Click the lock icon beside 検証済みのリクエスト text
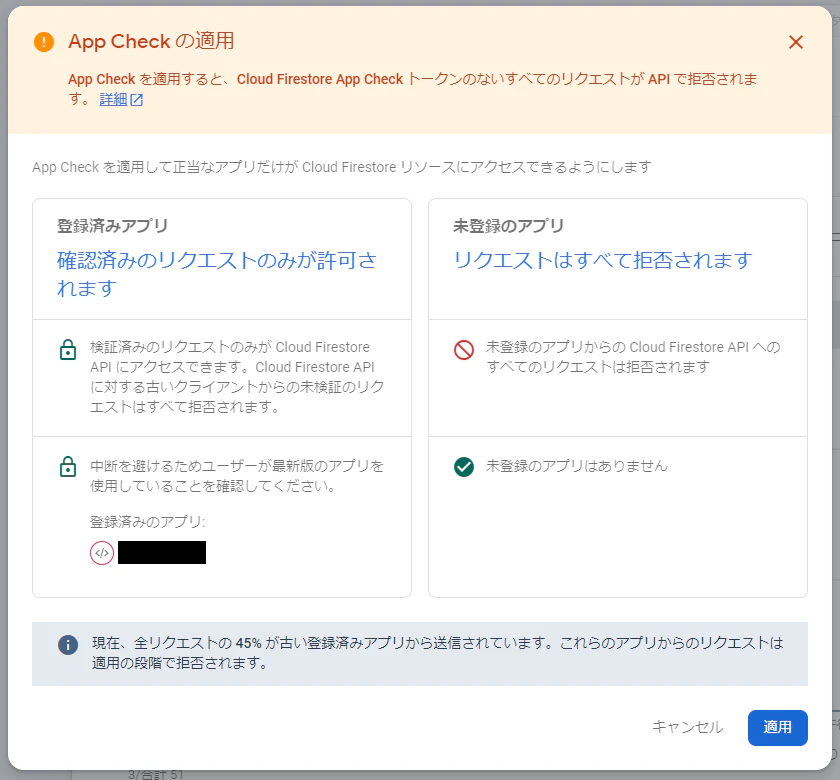Viewport: 840px width, 780px height. click(68, 349)
